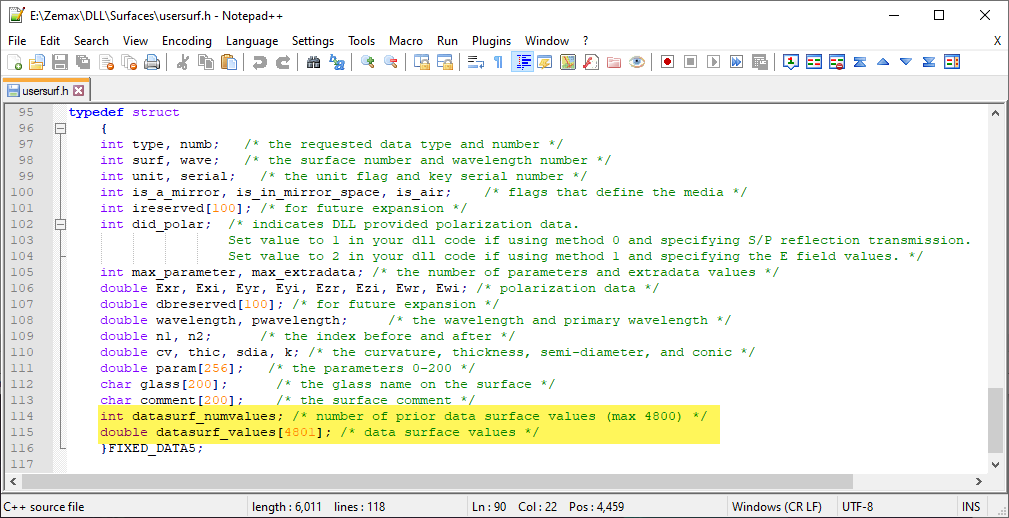Toggle show all characters pilcrow
This screenshot has height=518, width=1009.
pos(498,62)
